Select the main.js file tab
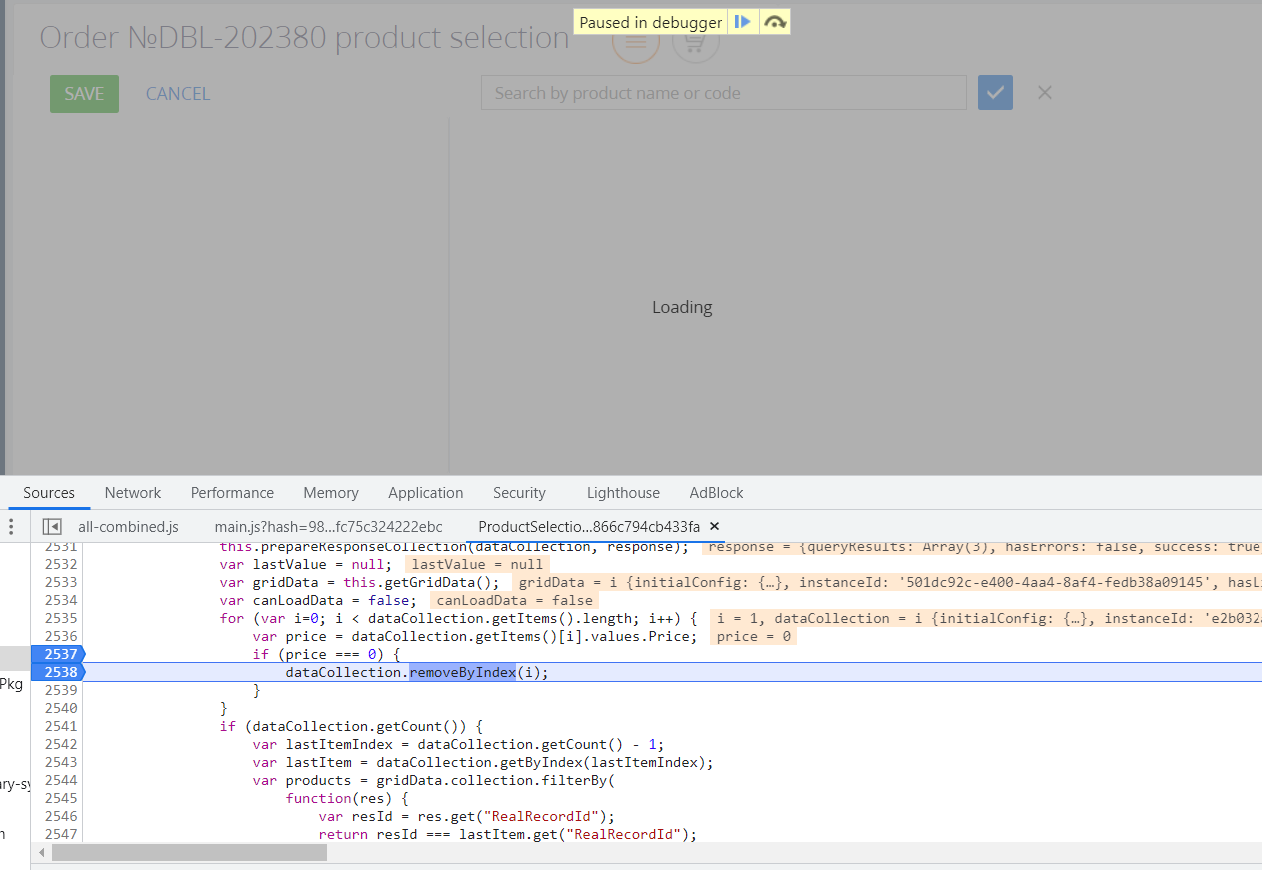1262x870 pixels. point(328,526)
